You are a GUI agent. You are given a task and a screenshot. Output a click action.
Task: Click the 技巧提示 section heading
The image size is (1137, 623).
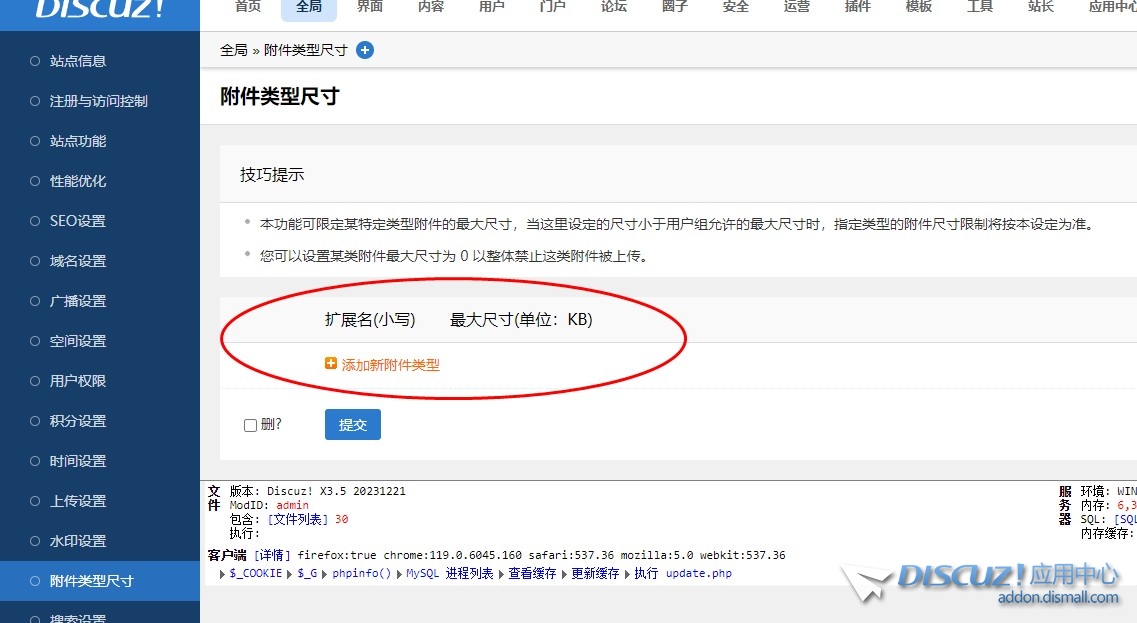coord(272,175)
